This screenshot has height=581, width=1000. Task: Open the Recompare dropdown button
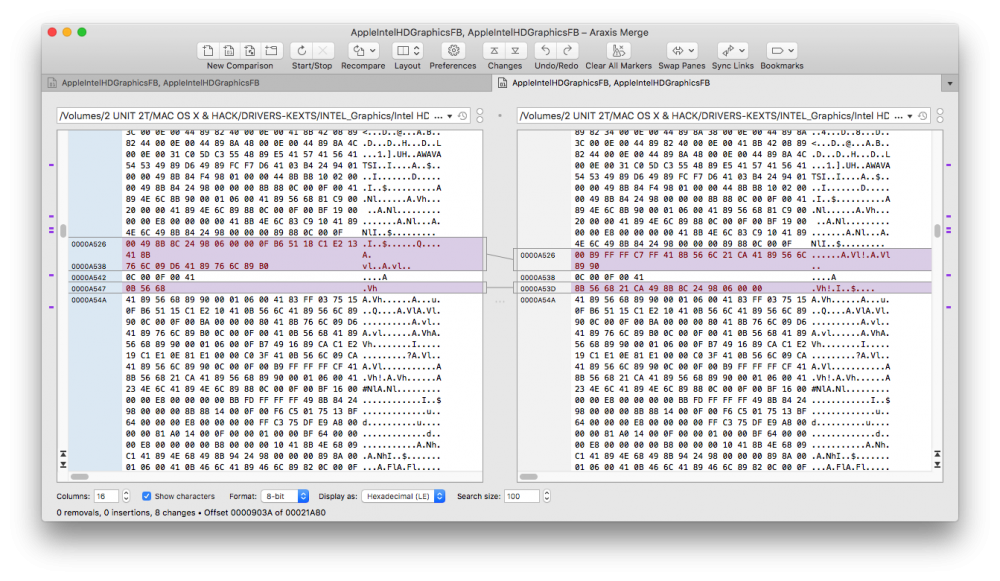[x=365, y=50]
